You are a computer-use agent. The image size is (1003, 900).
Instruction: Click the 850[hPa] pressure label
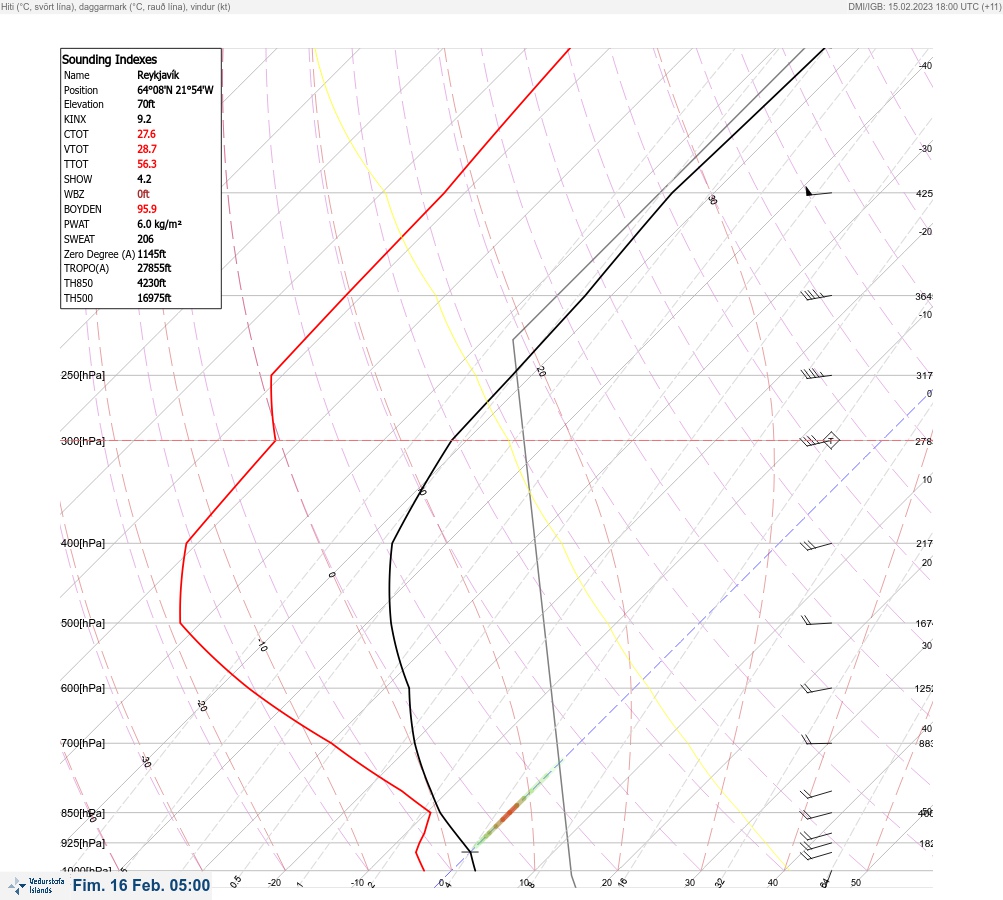click(x=83, y=813)
